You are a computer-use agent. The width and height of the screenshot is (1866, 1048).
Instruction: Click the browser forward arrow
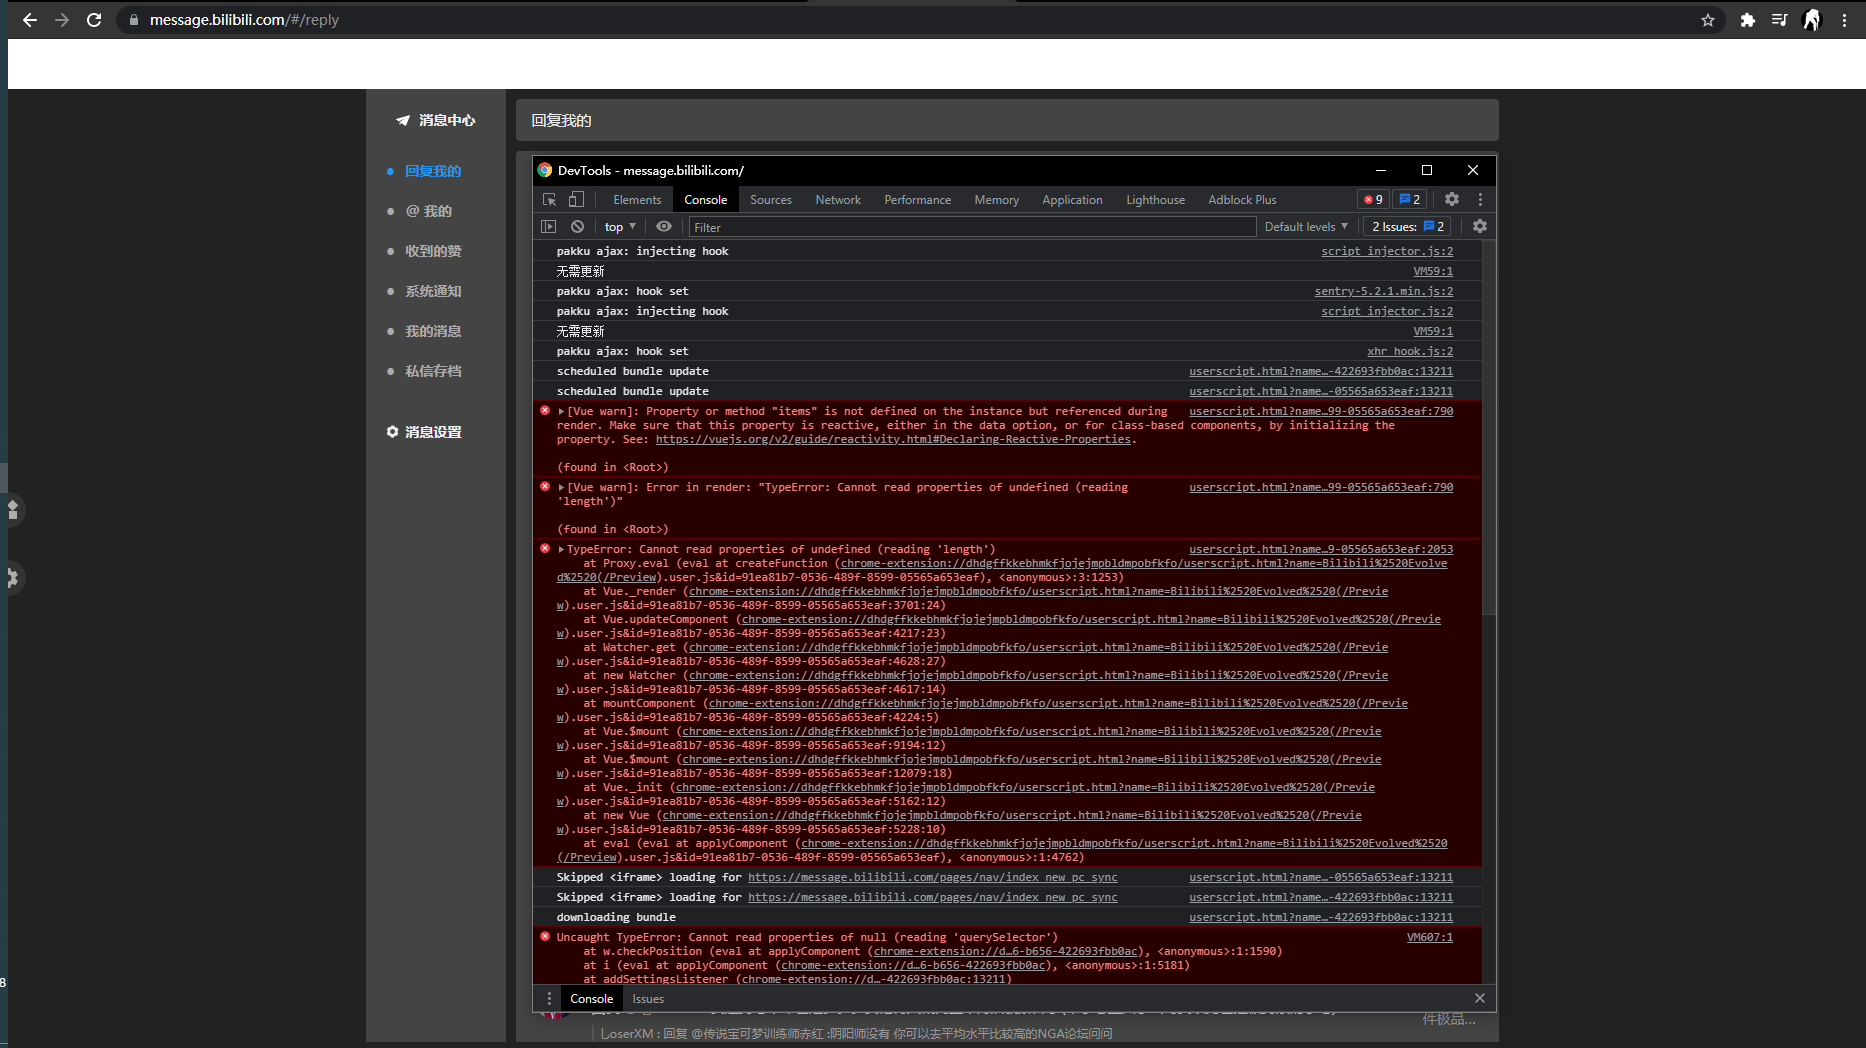(62, 20)
